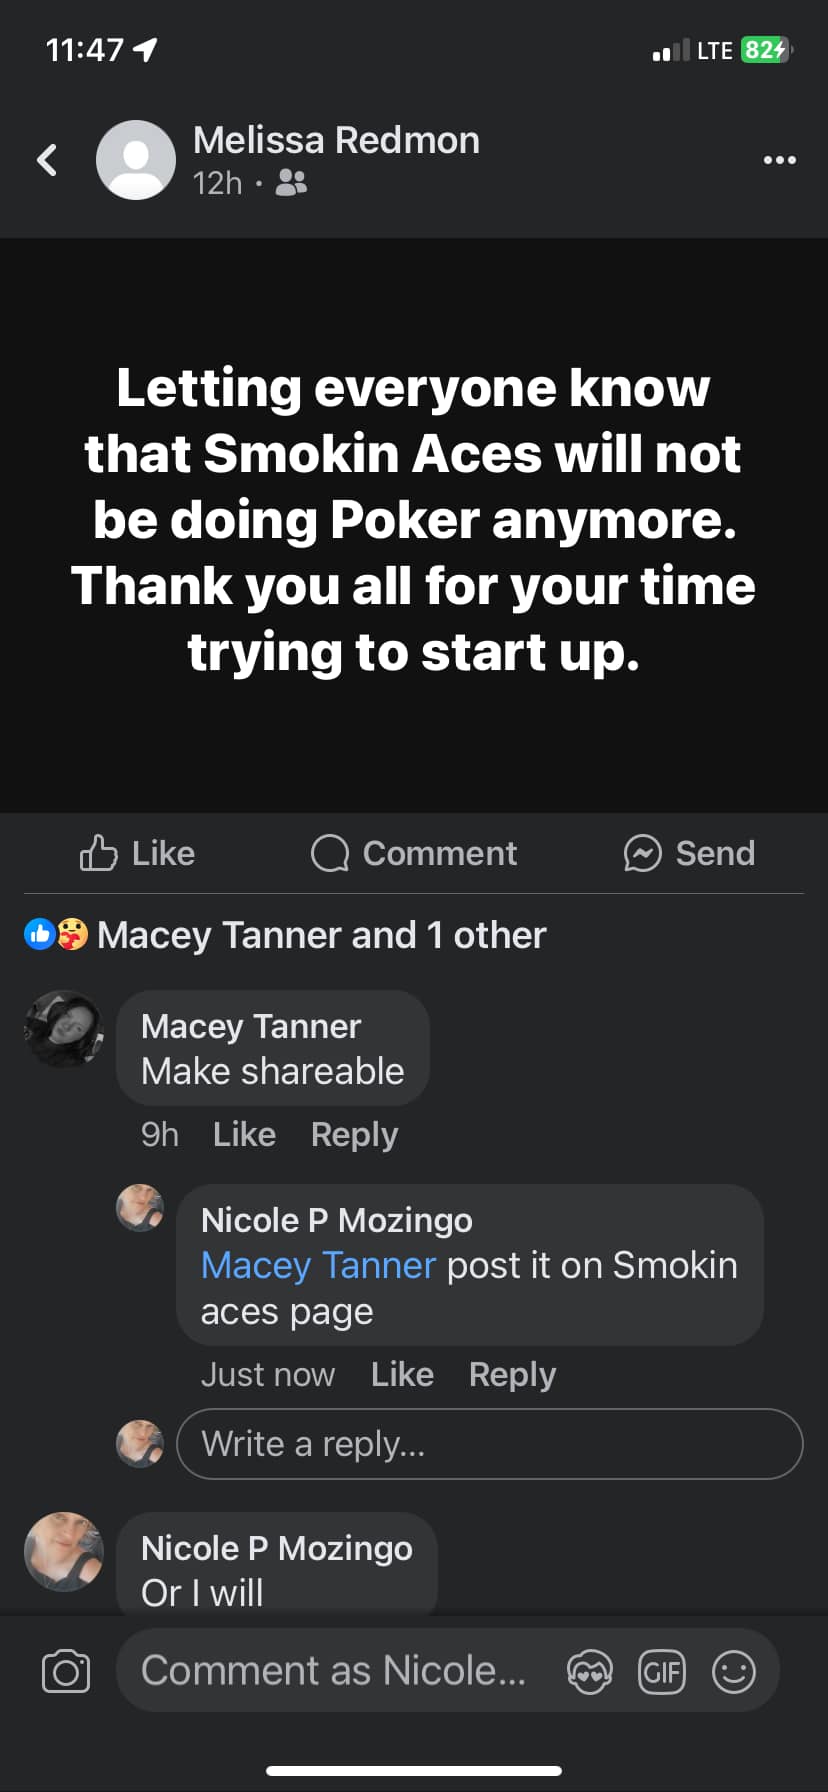Tap the back chevron arrow
The image size is (828, 1792).
pos(45,159)
